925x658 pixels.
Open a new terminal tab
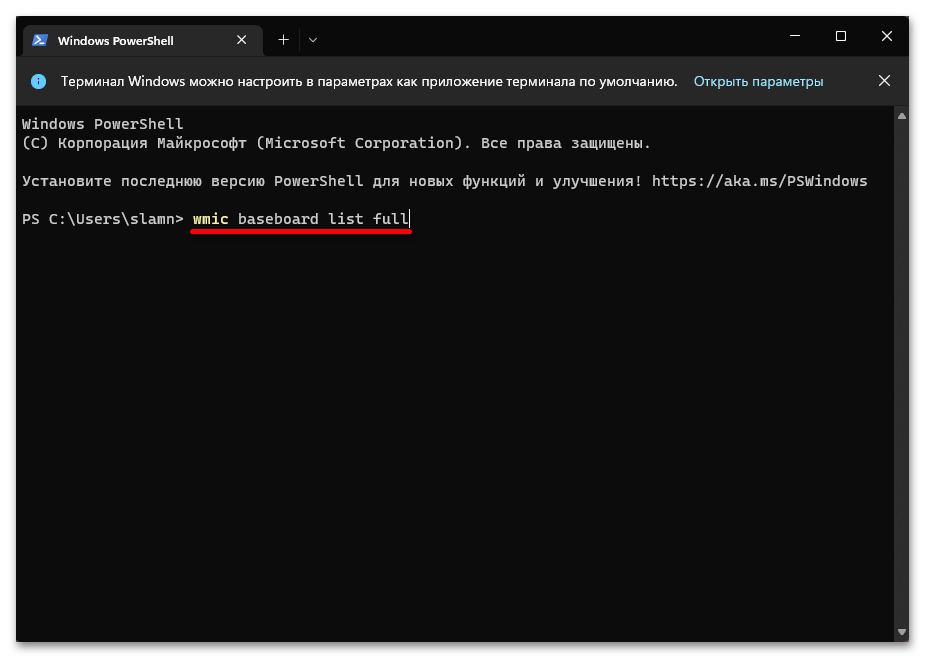(284, 40)
